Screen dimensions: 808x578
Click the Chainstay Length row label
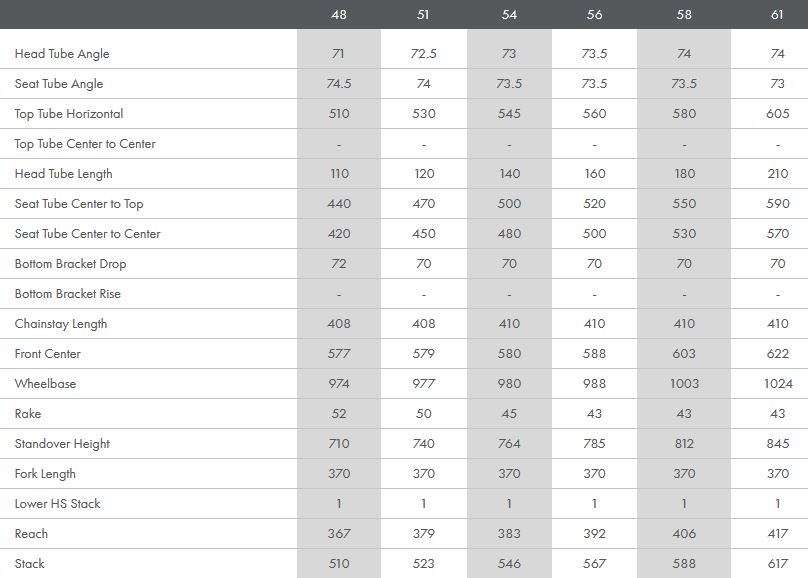61,324
